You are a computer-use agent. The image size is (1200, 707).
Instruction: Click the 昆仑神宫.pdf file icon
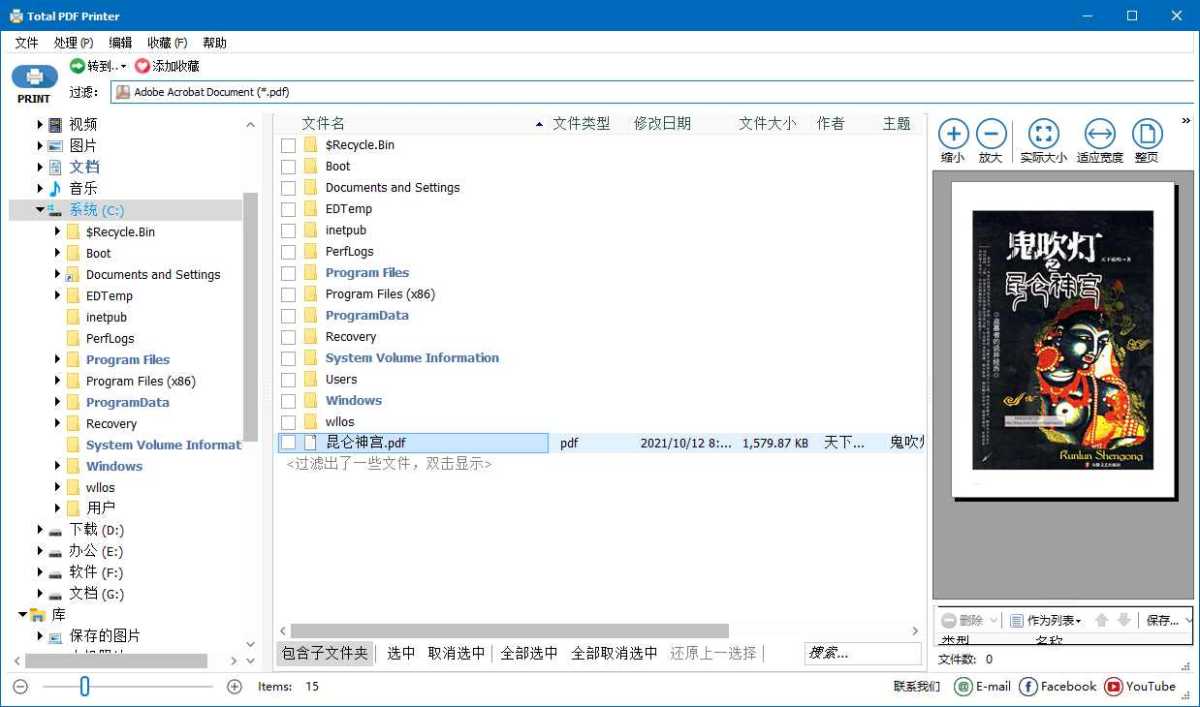(310, 442)
